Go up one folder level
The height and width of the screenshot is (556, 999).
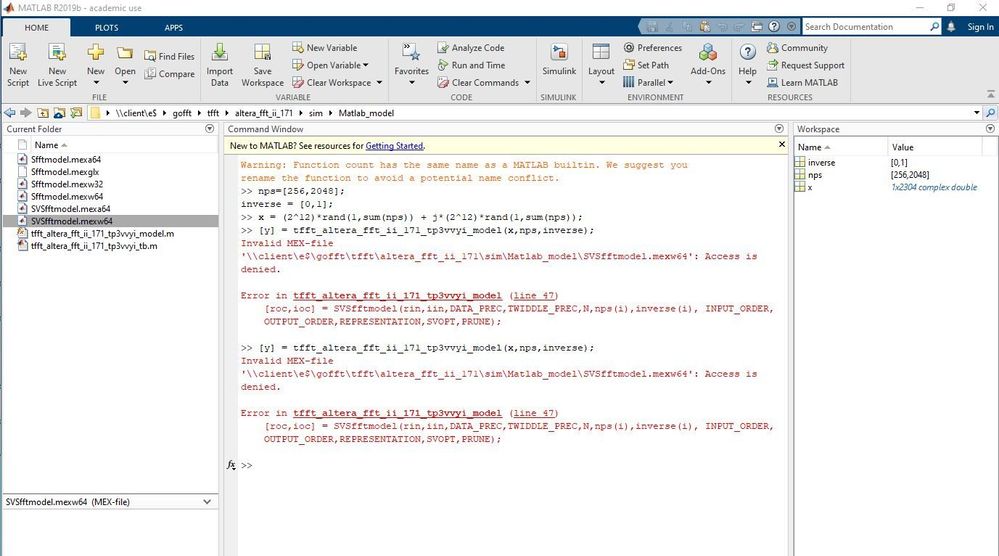[x=43, y=113]
